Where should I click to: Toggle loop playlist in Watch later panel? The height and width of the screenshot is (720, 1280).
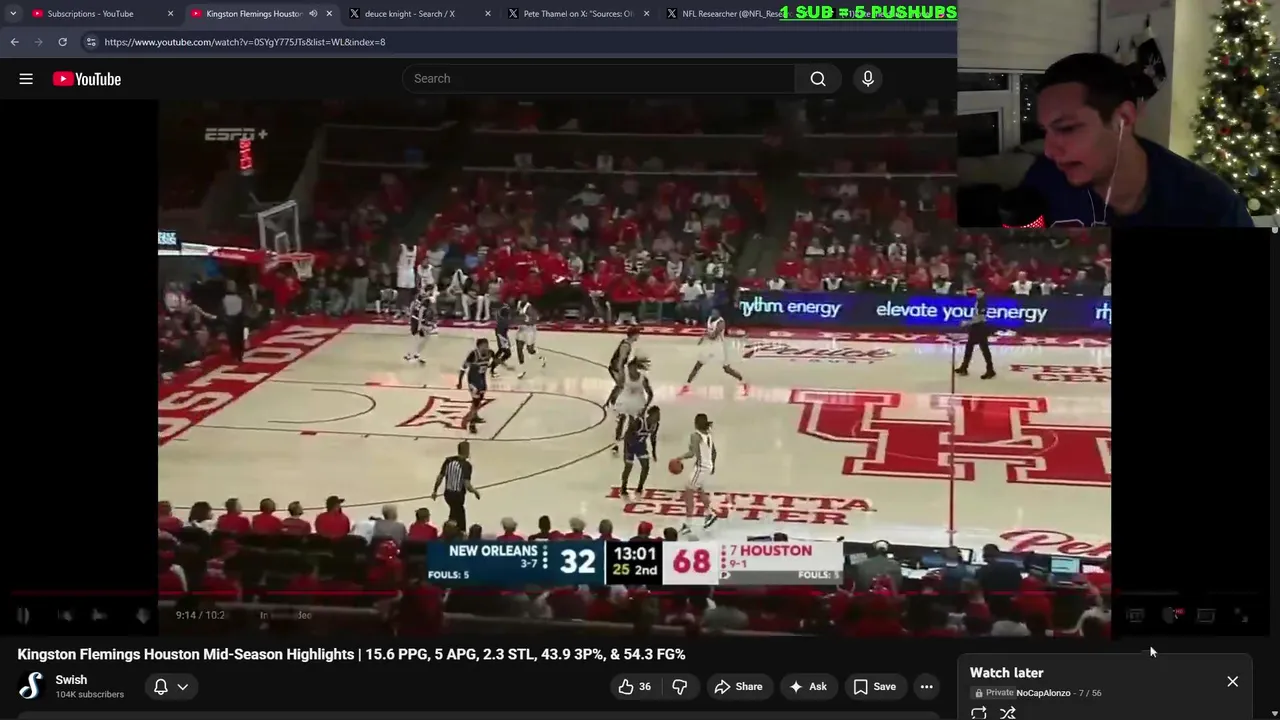point(979,713)
